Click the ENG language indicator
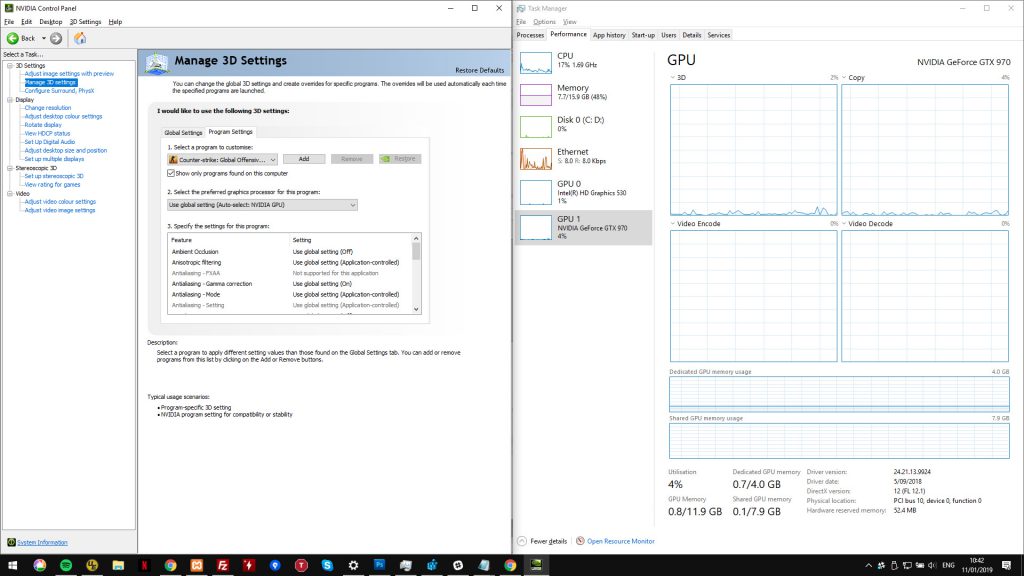The width and height of the screenshot is (1024, 576). 948,566
